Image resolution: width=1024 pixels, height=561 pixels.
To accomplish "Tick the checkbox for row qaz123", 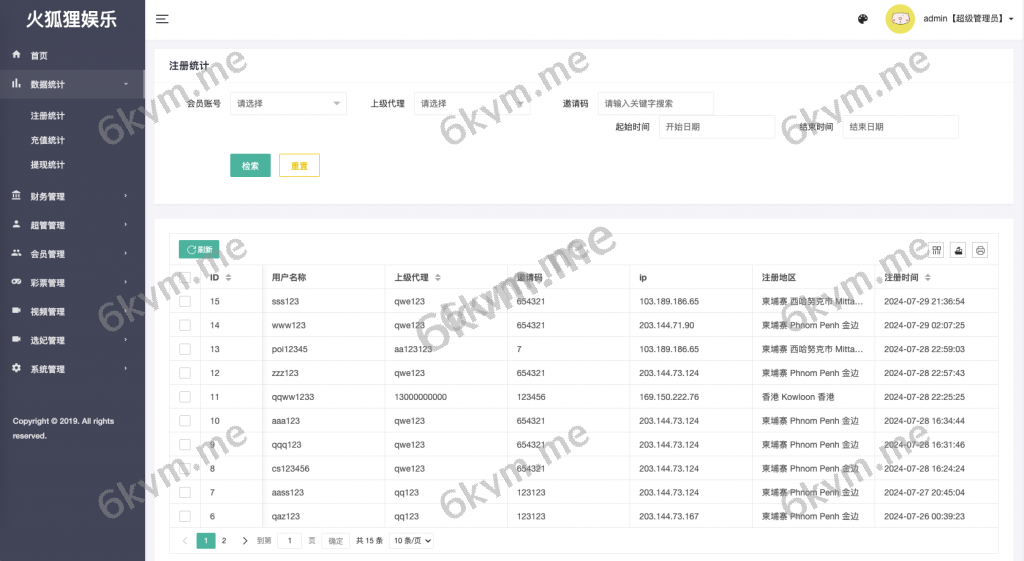I will click(185, 516).
